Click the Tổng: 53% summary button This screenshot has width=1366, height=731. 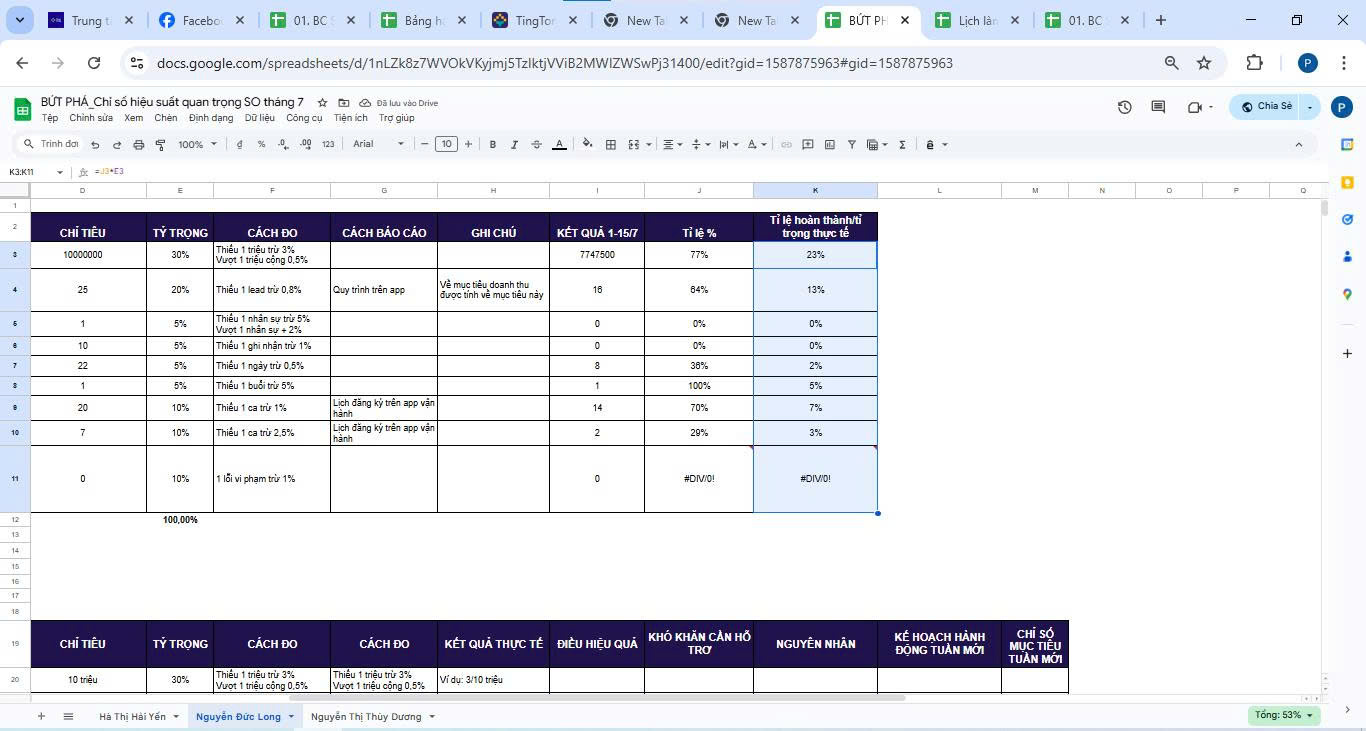click(x=1284, y=715)
